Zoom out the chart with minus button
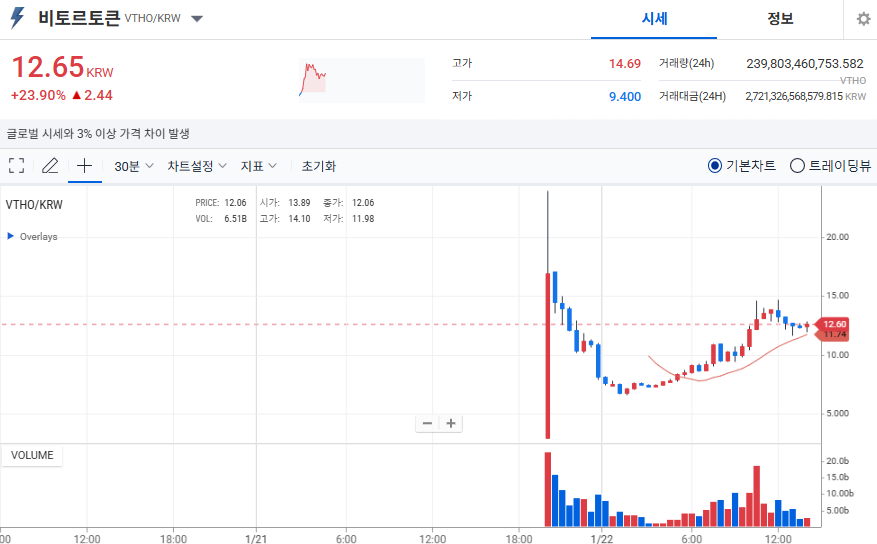877x544 pixels. tap(427, 423)
